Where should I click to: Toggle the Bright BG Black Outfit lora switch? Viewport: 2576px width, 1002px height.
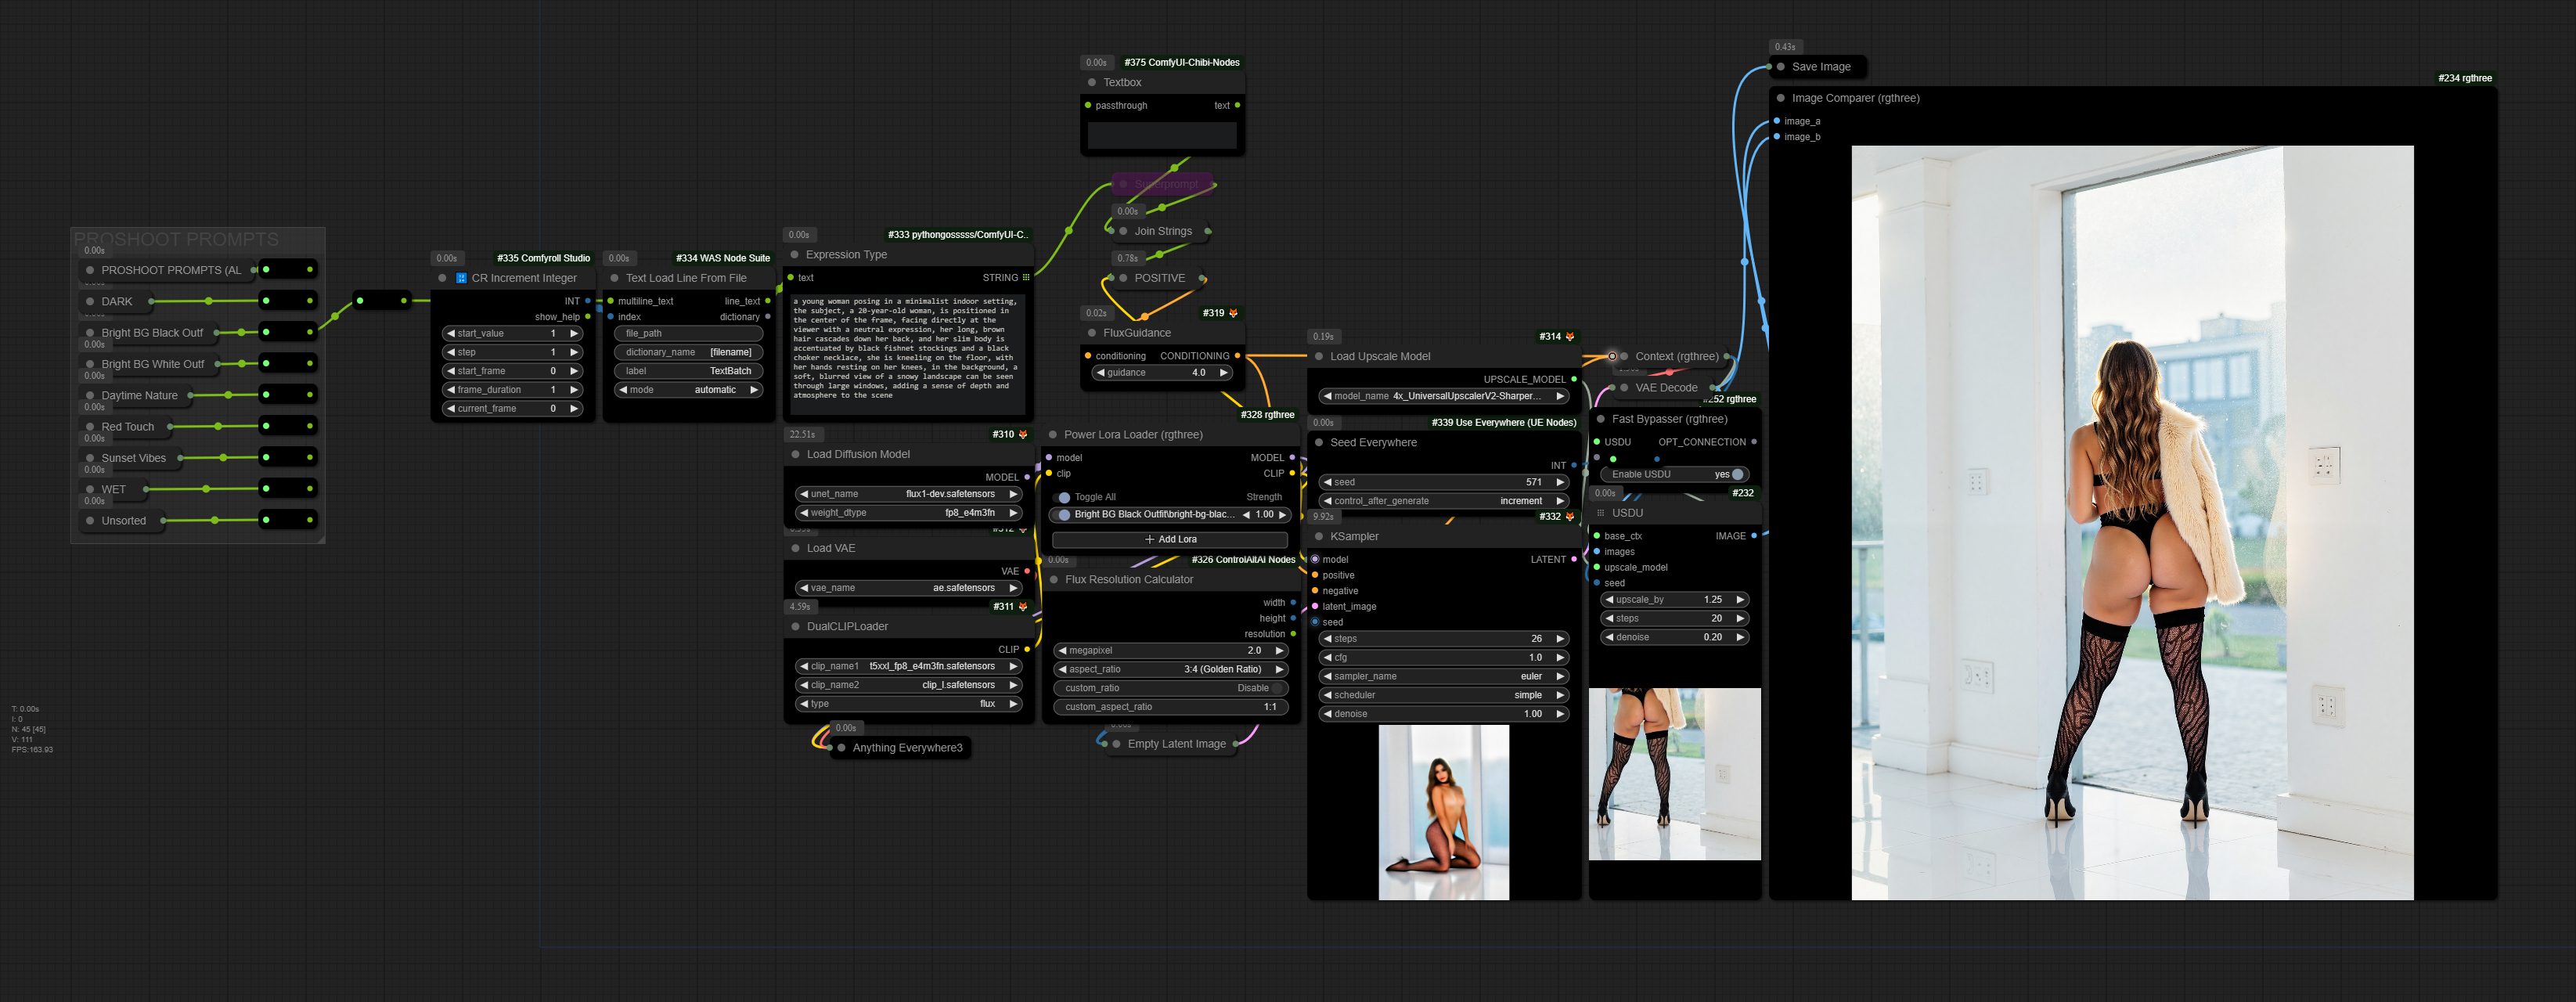pyautogui.click(x=1063, y=515)
